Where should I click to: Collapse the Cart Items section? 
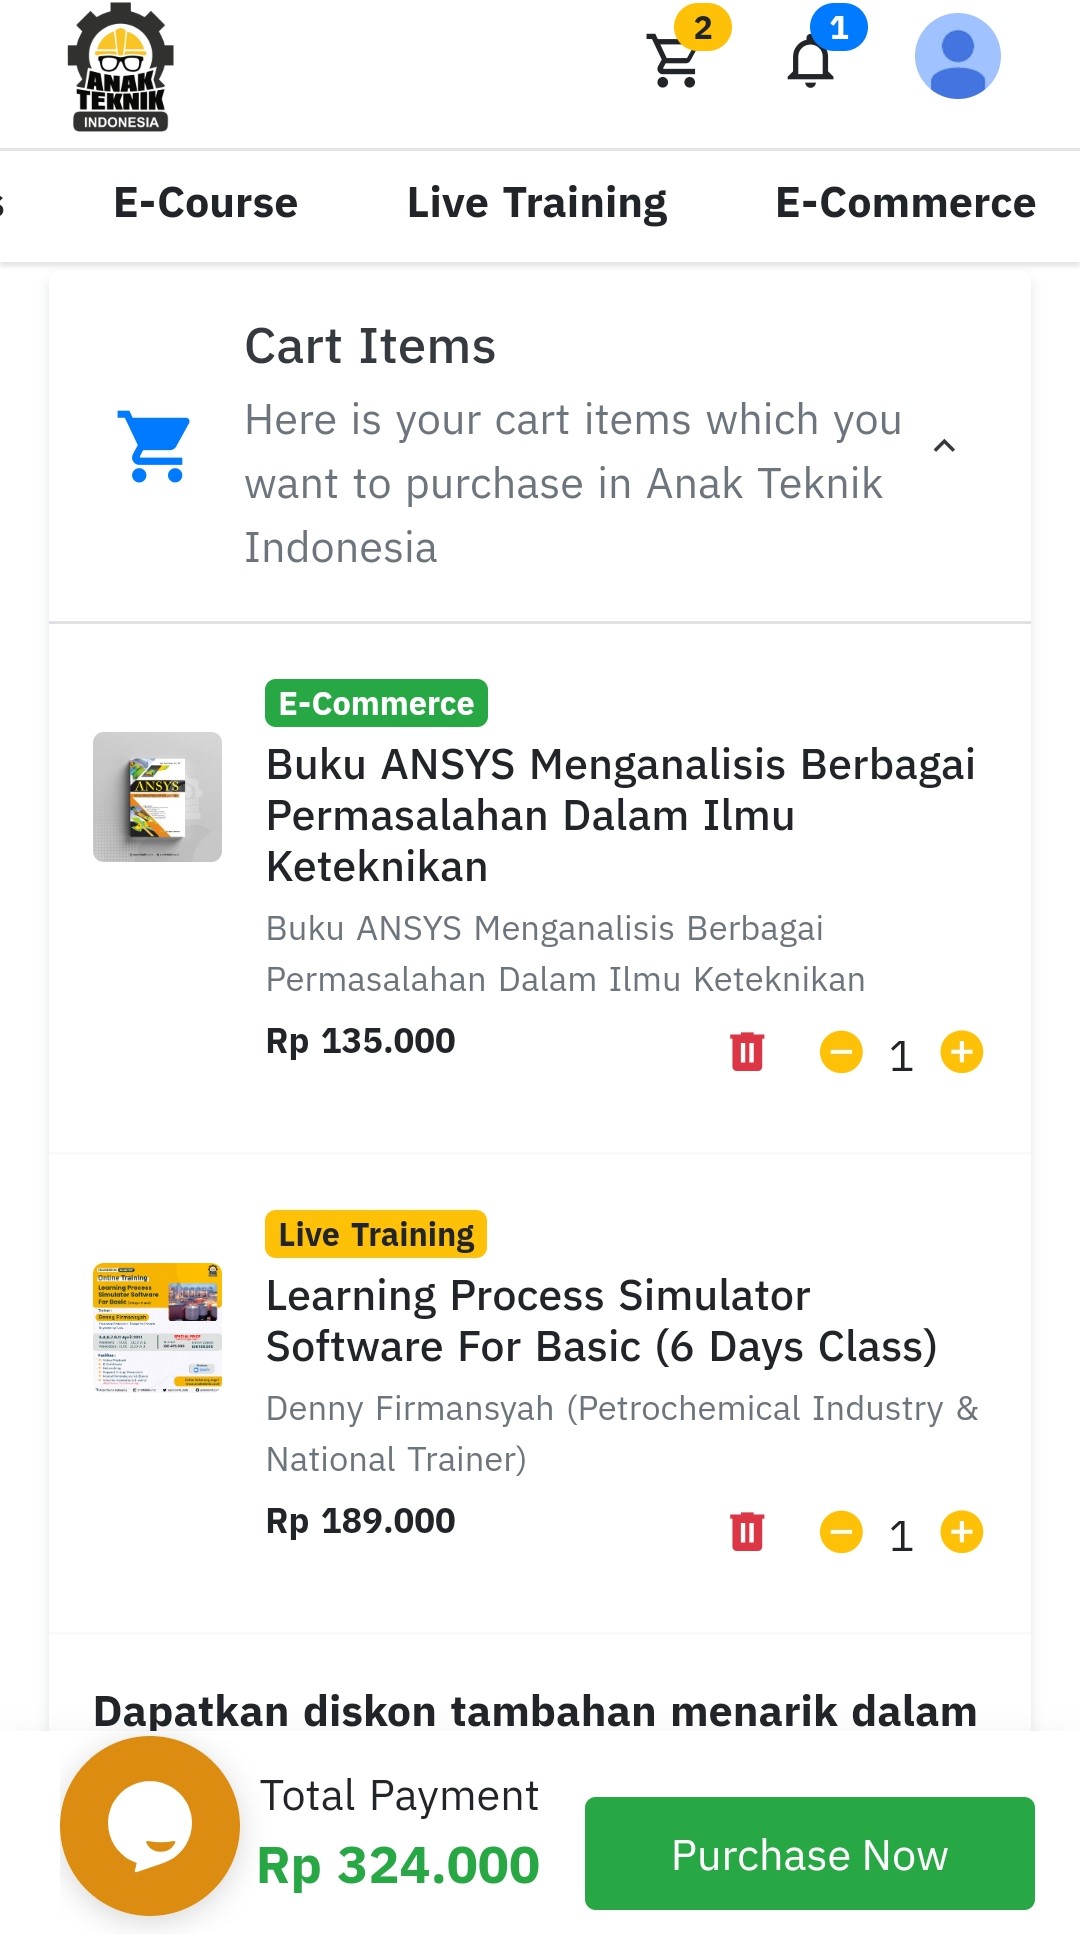tap(944, 446)
